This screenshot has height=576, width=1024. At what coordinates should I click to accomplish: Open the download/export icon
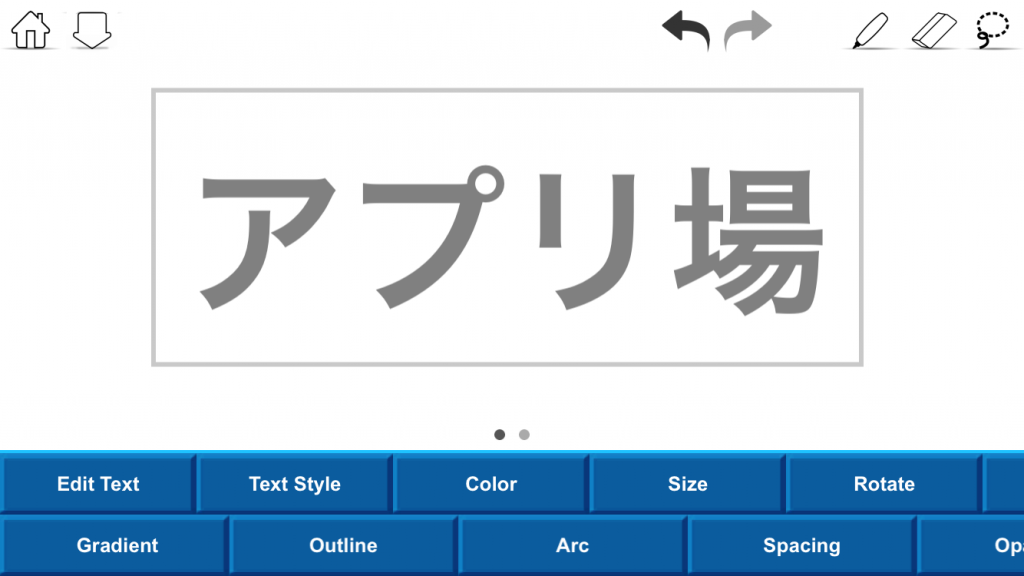(x=91, y=30)
